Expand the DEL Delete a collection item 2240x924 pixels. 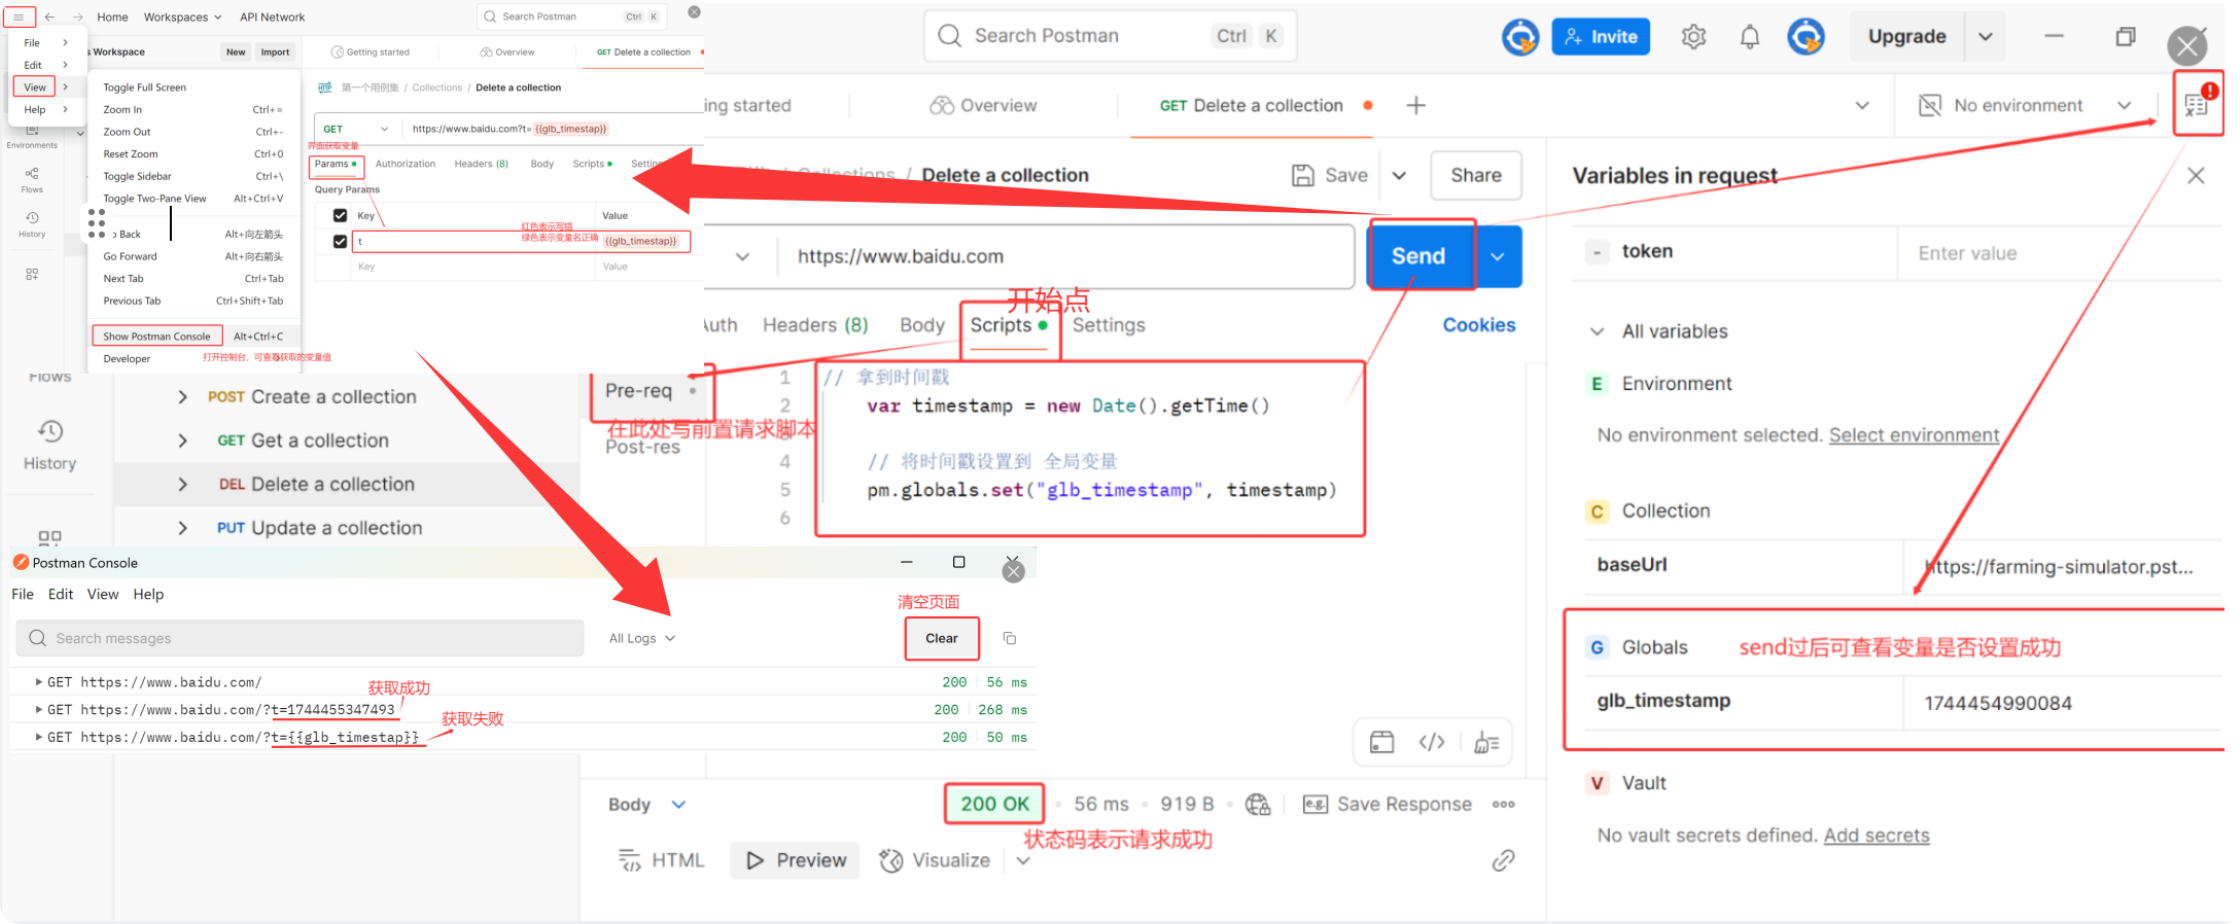click(182, 484)
